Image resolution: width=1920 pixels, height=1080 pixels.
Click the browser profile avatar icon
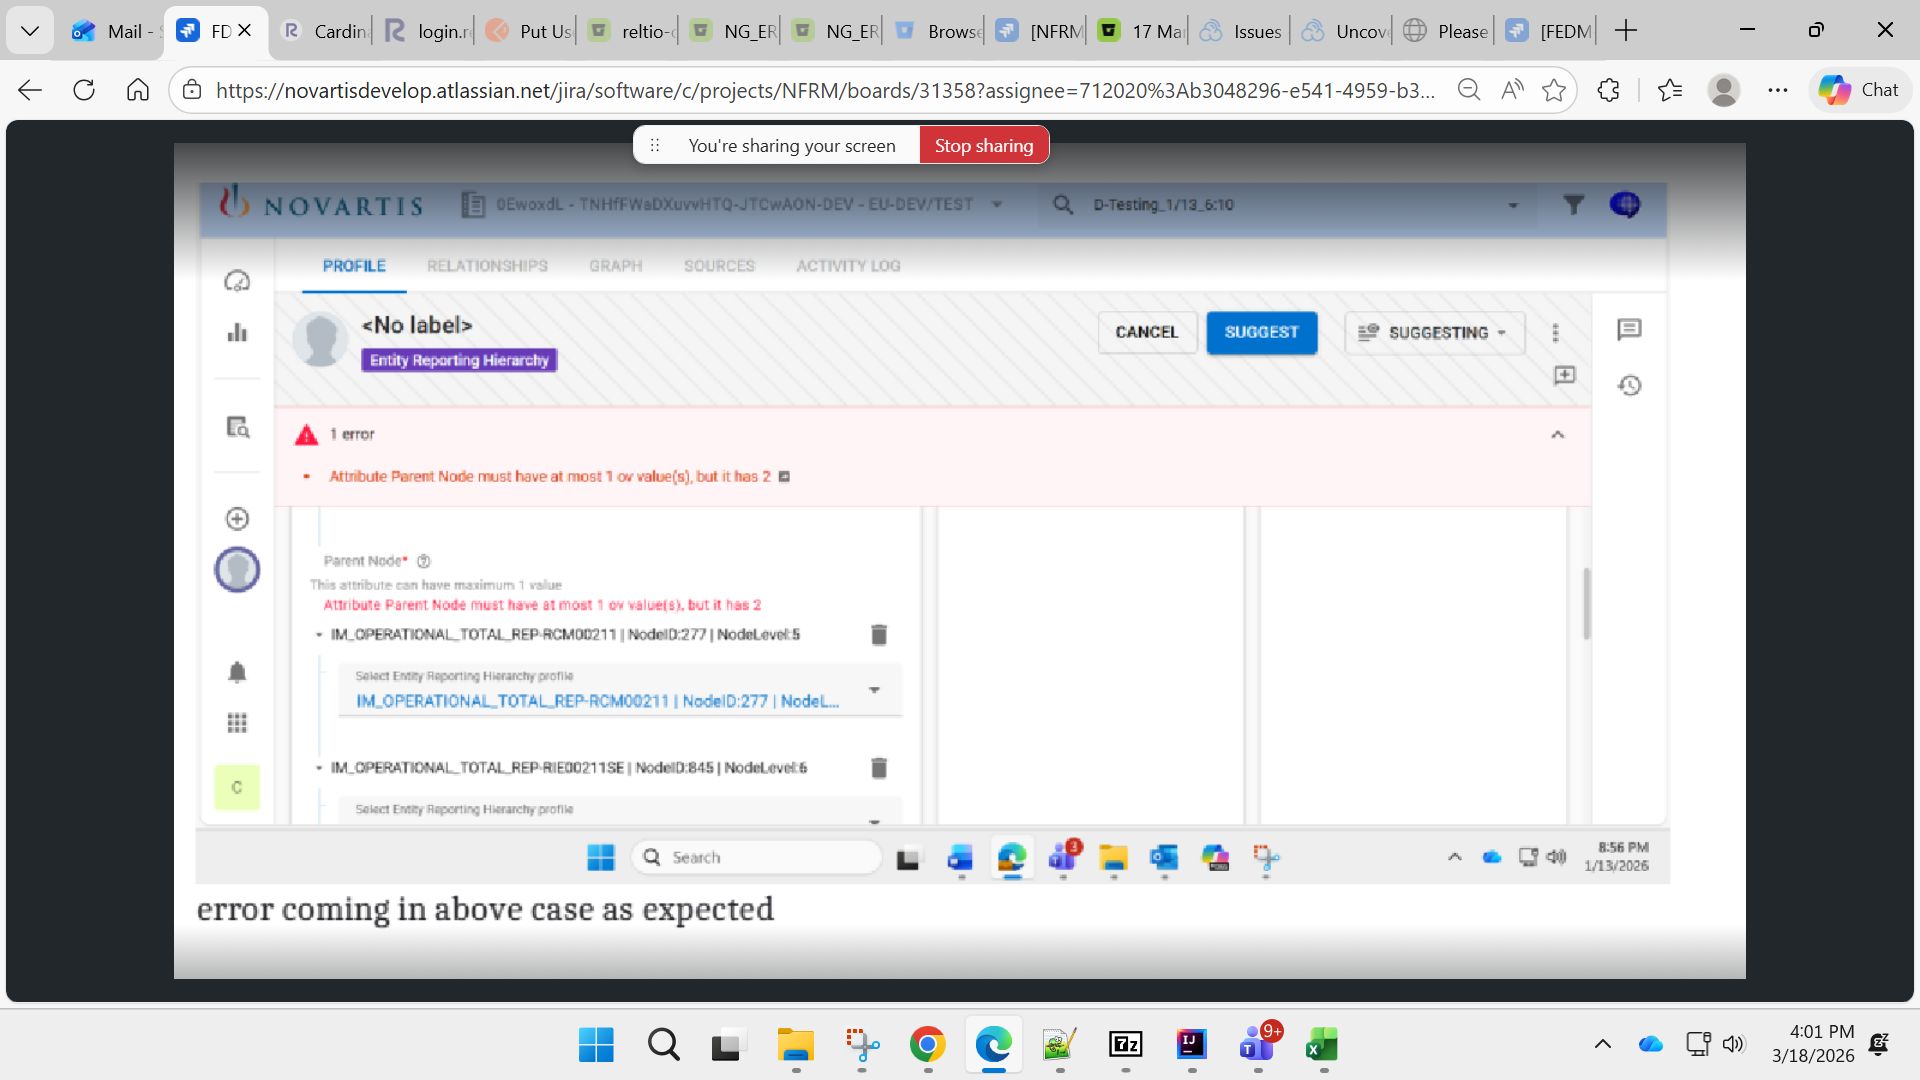point(1723,90)
